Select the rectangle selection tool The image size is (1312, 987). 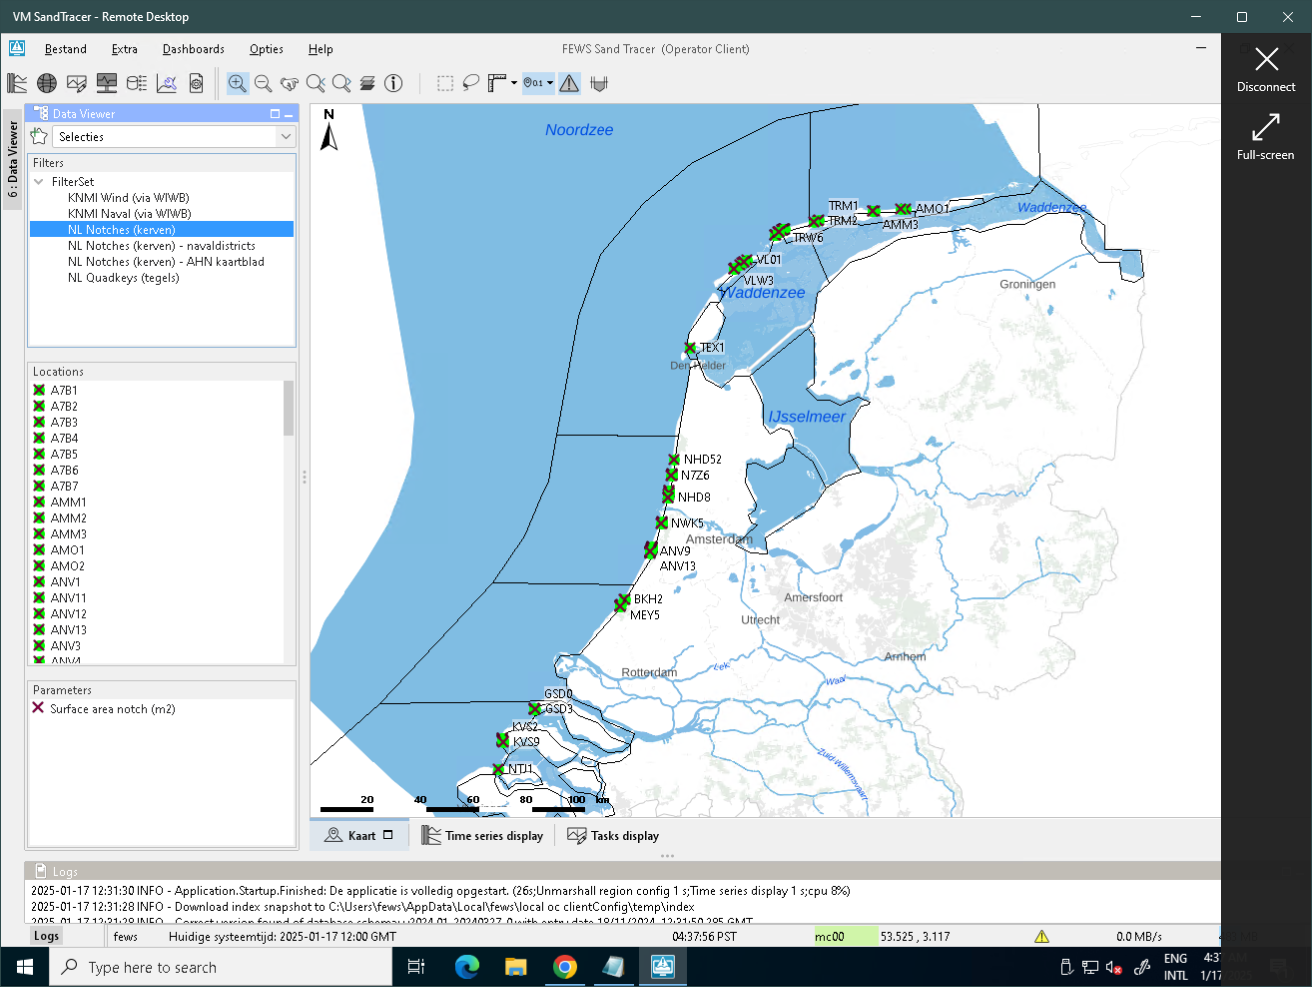point(444,83)
